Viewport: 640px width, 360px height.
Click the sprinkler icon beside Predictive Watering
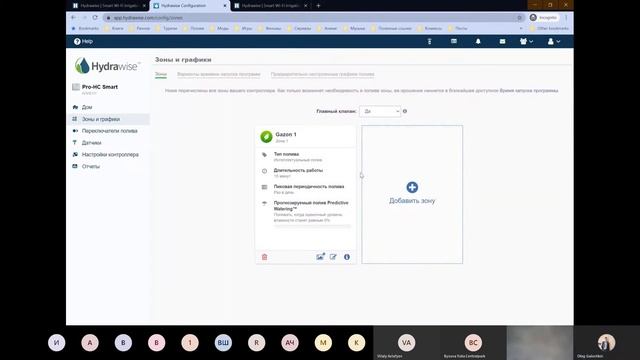pos(264,203)
